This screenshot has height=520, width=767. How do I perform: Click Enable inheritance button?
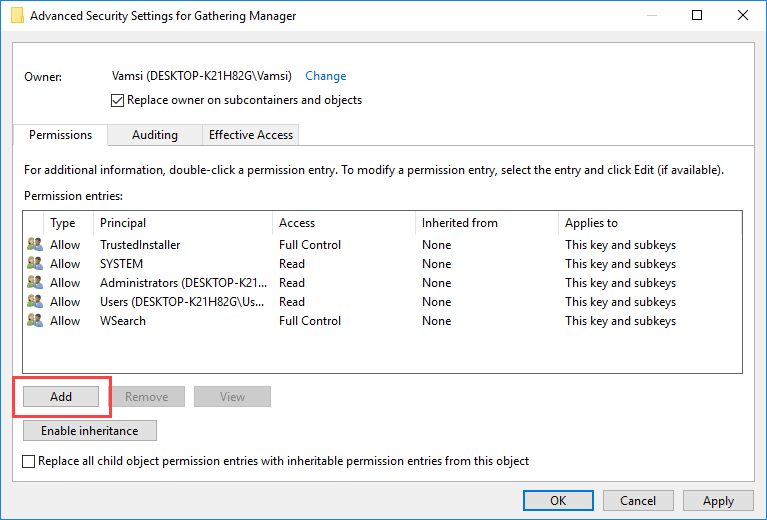(x=90, y=430)
